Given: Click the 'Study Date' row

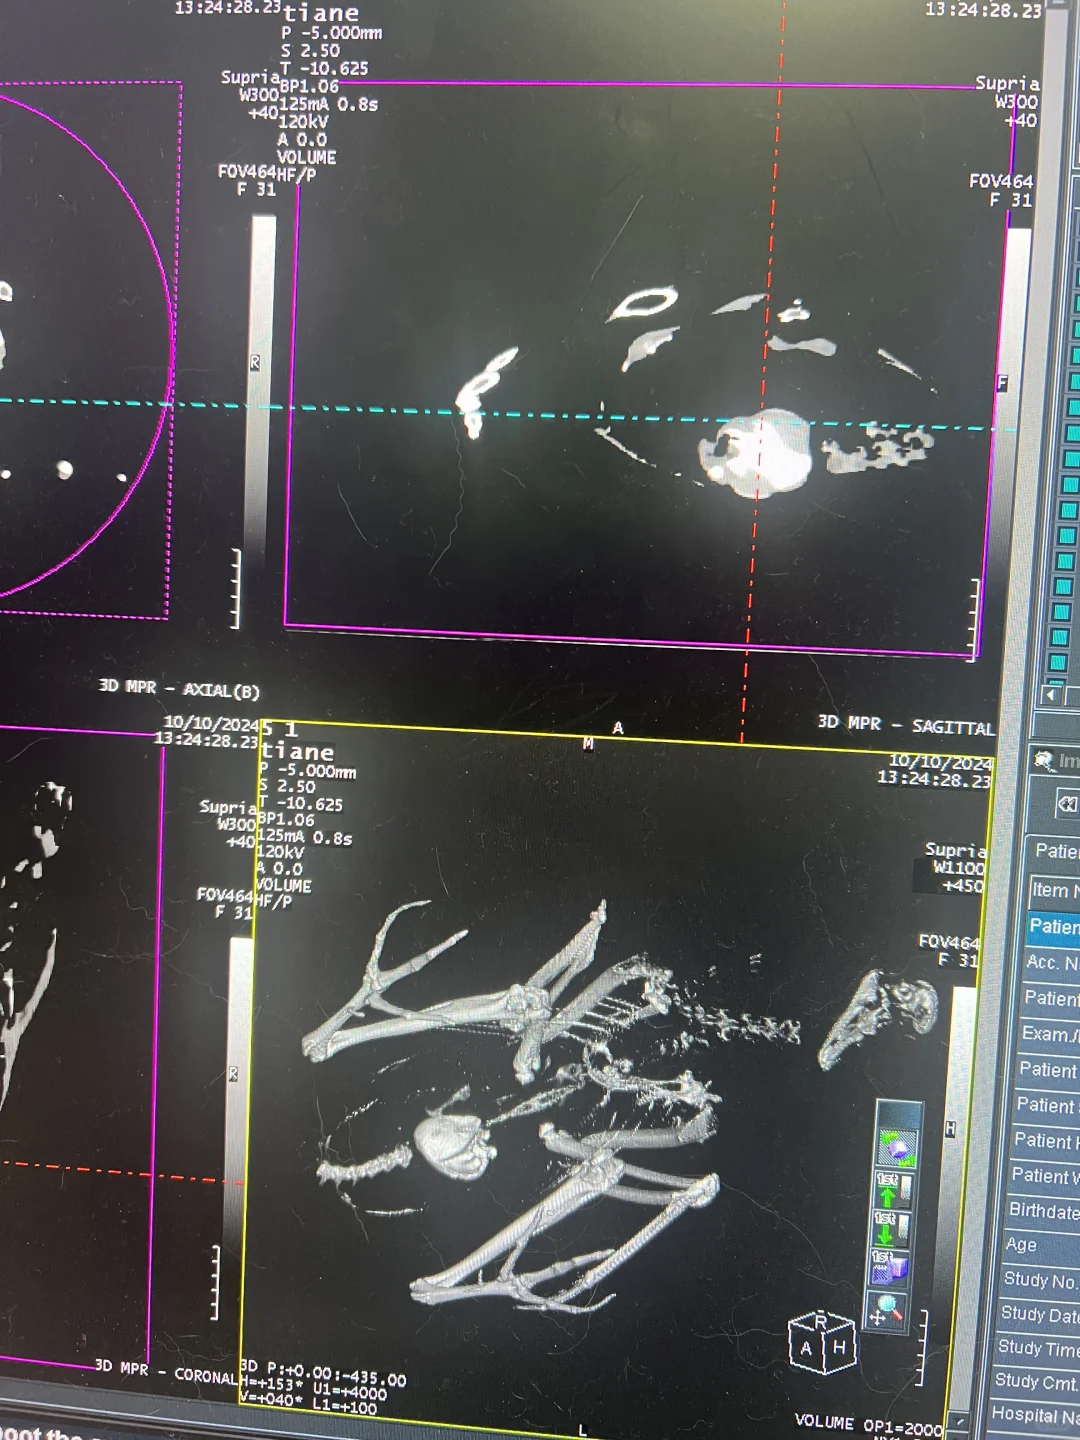Looking at the screenshot, I should coord(1038,1314).
